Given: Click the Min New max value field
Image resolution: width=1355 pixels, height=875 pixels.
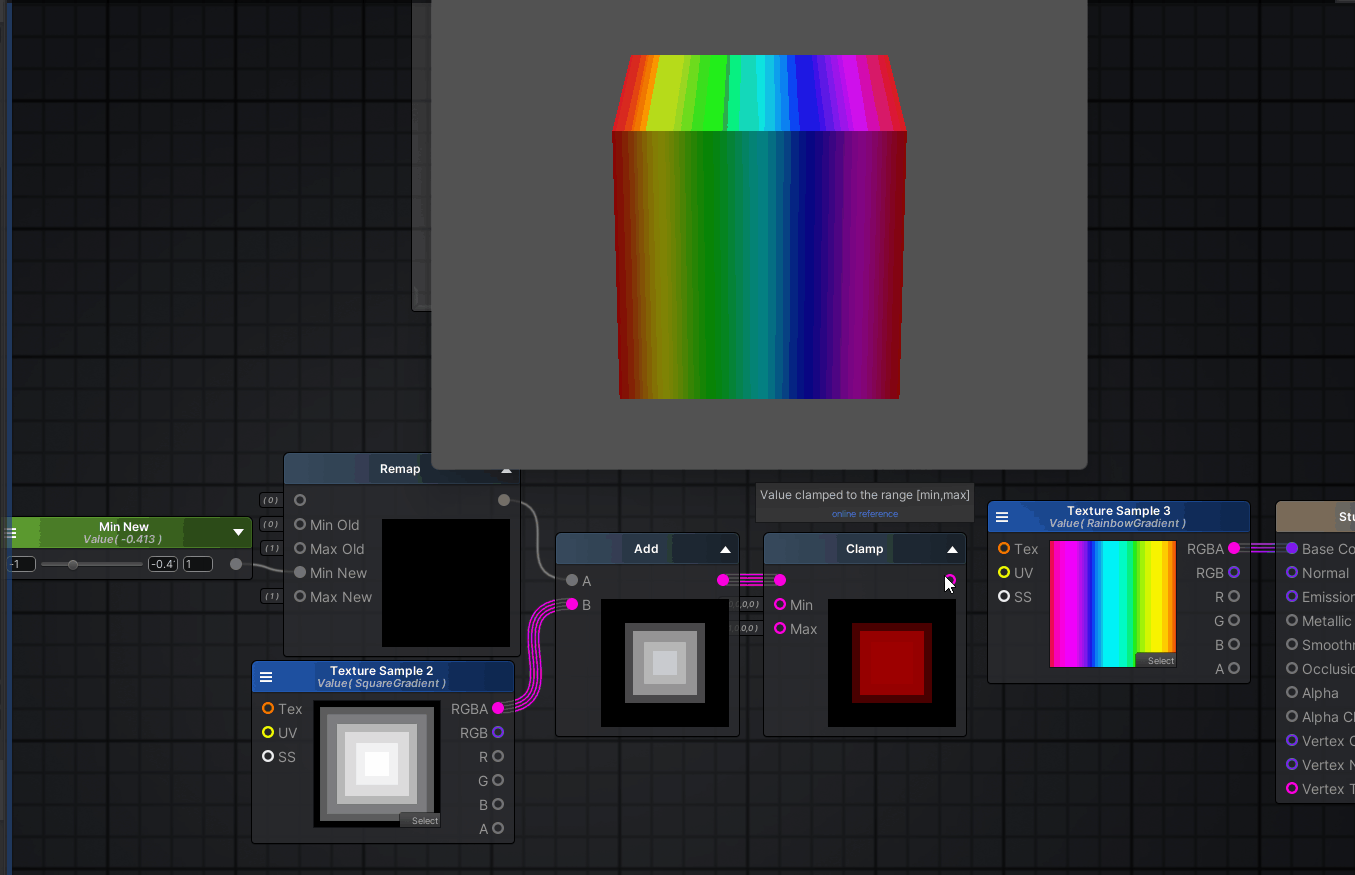Looking at the screenshot, I should click(x=197, y=564).
